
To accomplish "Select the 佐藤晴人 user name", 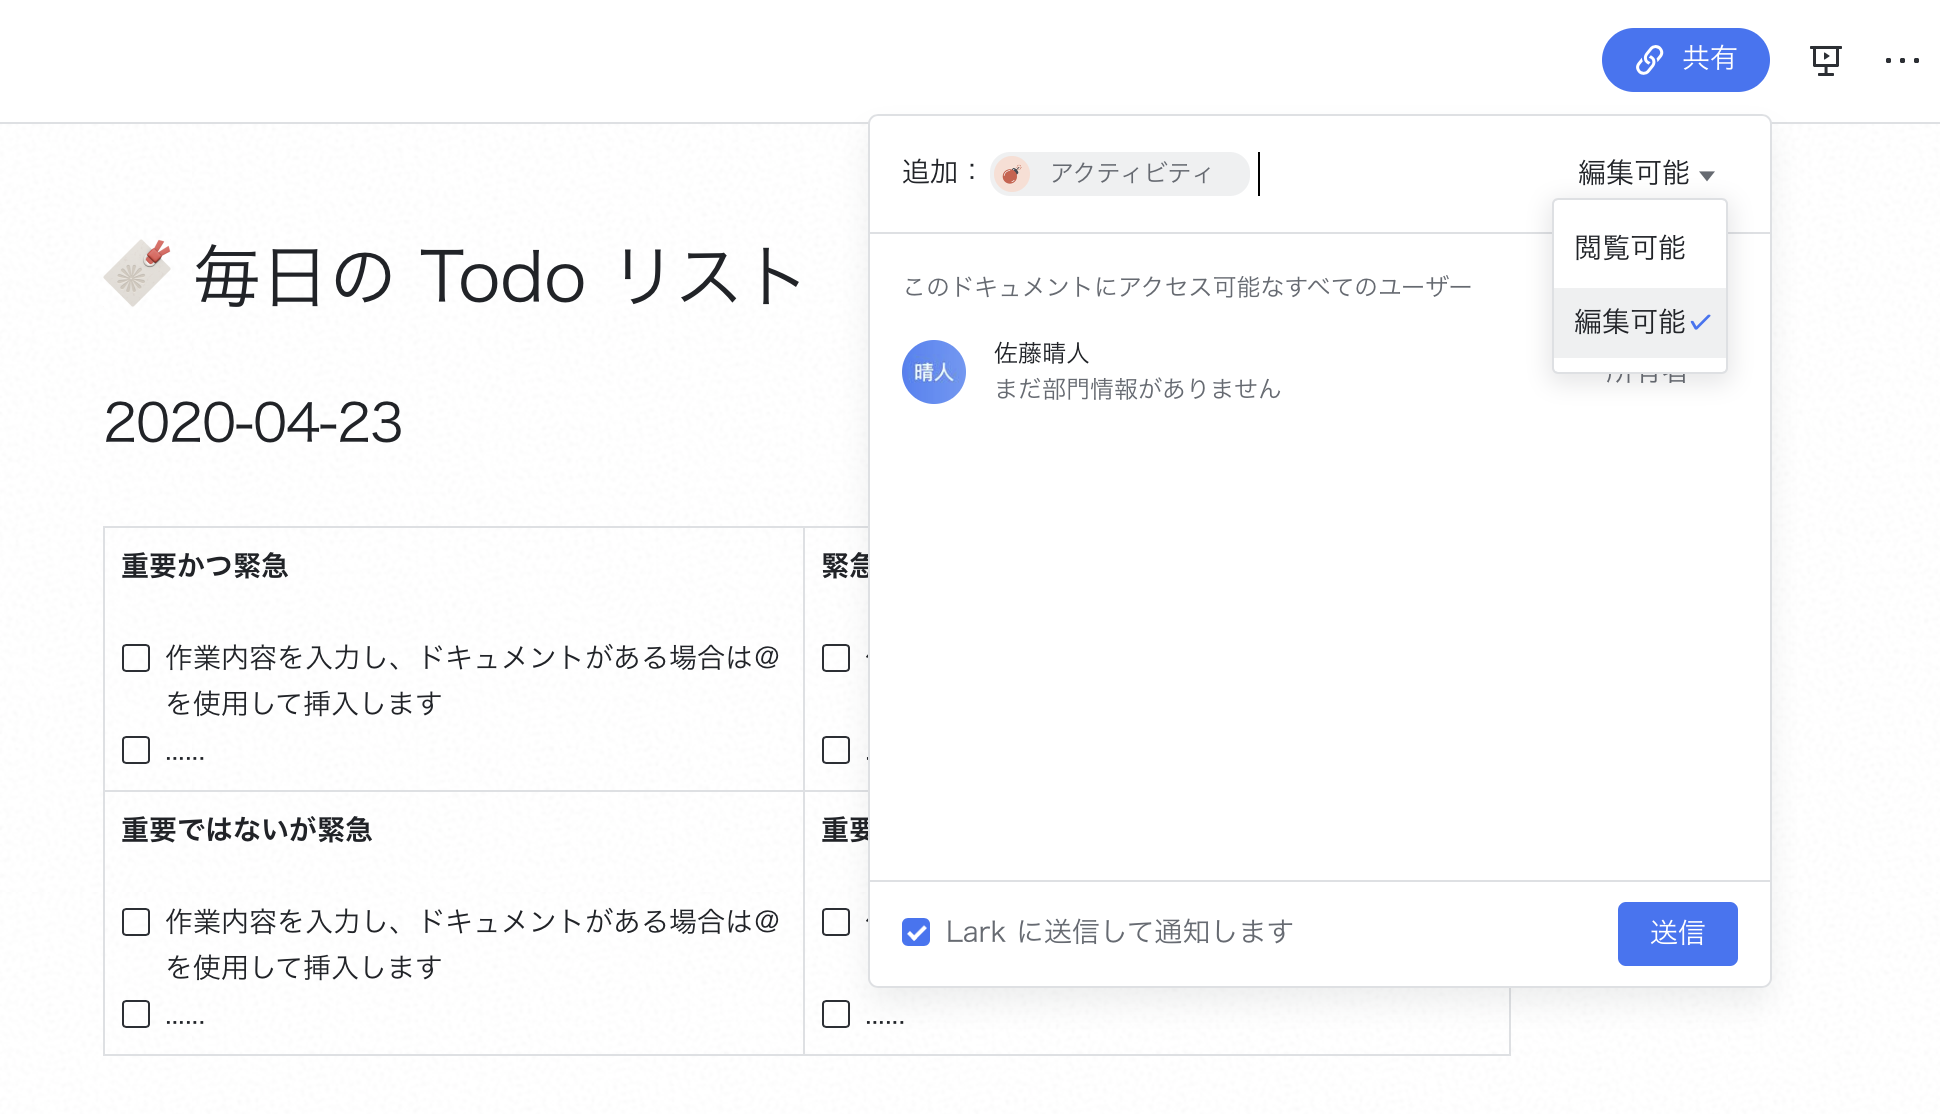I will click(1041, 353).
